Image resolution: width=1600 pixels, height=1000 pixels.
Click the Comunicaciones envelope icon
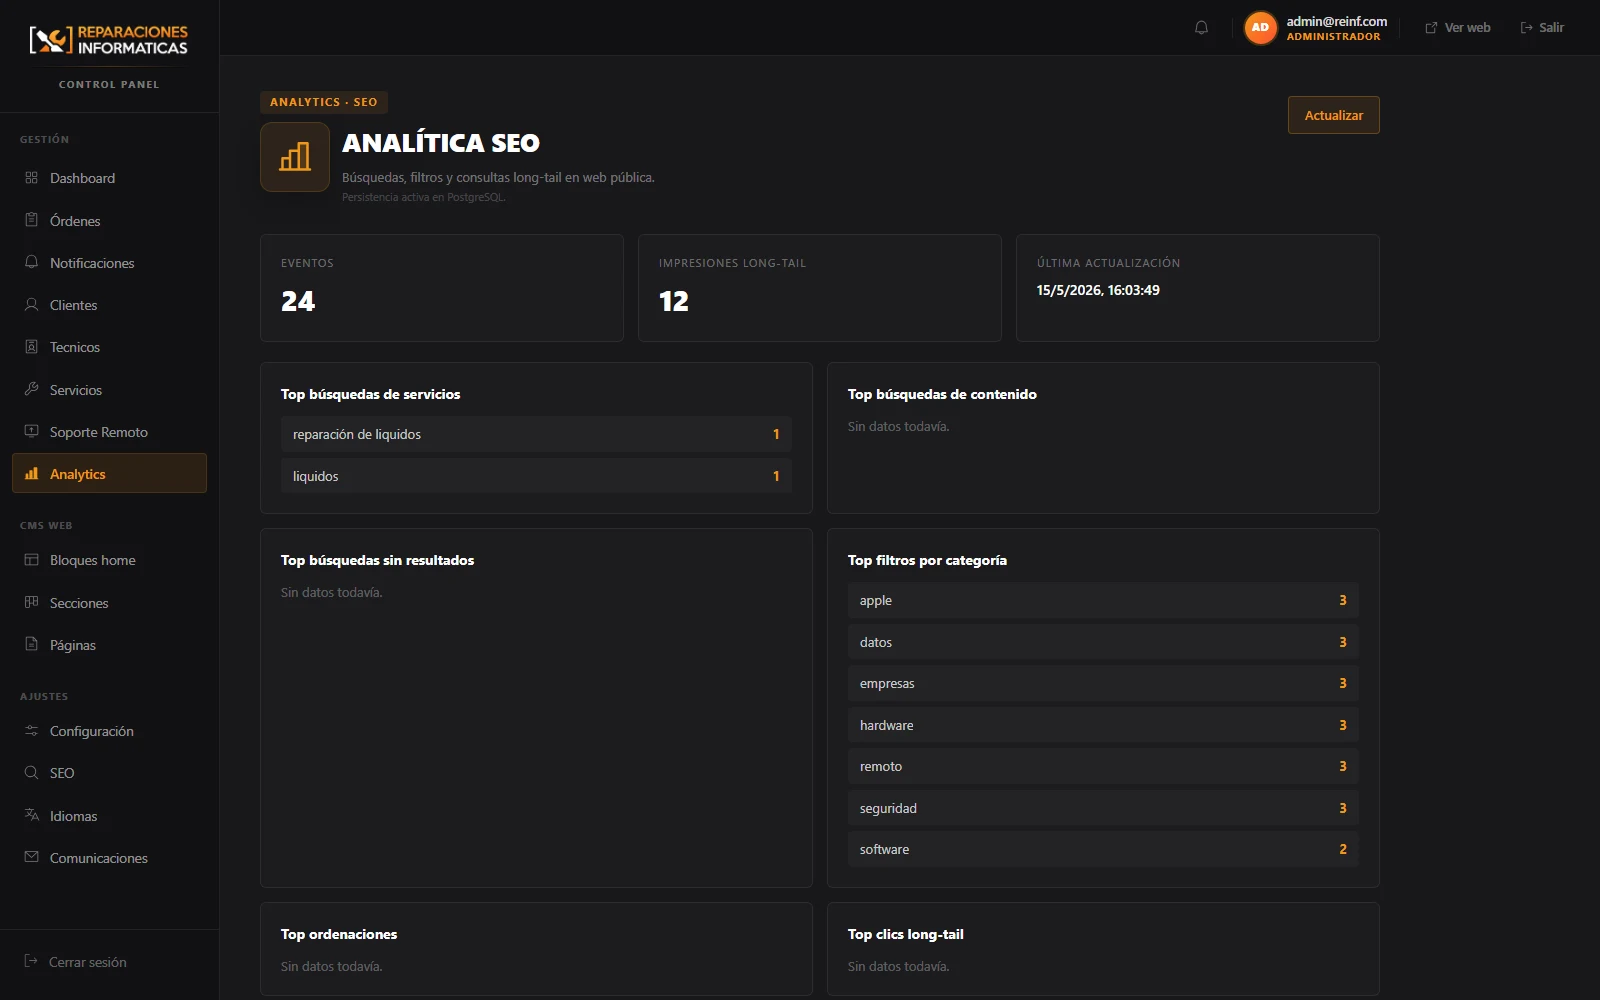click(x=31, y=857)
